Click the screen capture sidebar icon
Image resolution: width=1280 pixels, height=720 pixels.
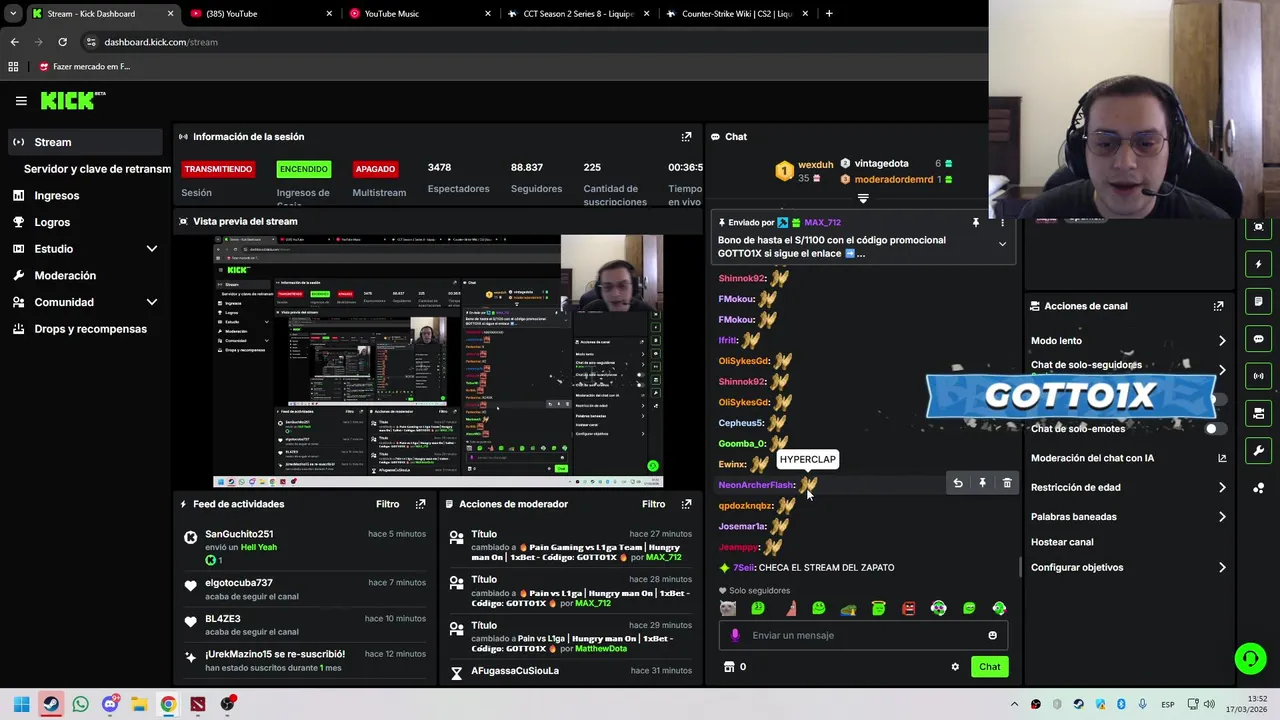click(x=1258, y=227)
